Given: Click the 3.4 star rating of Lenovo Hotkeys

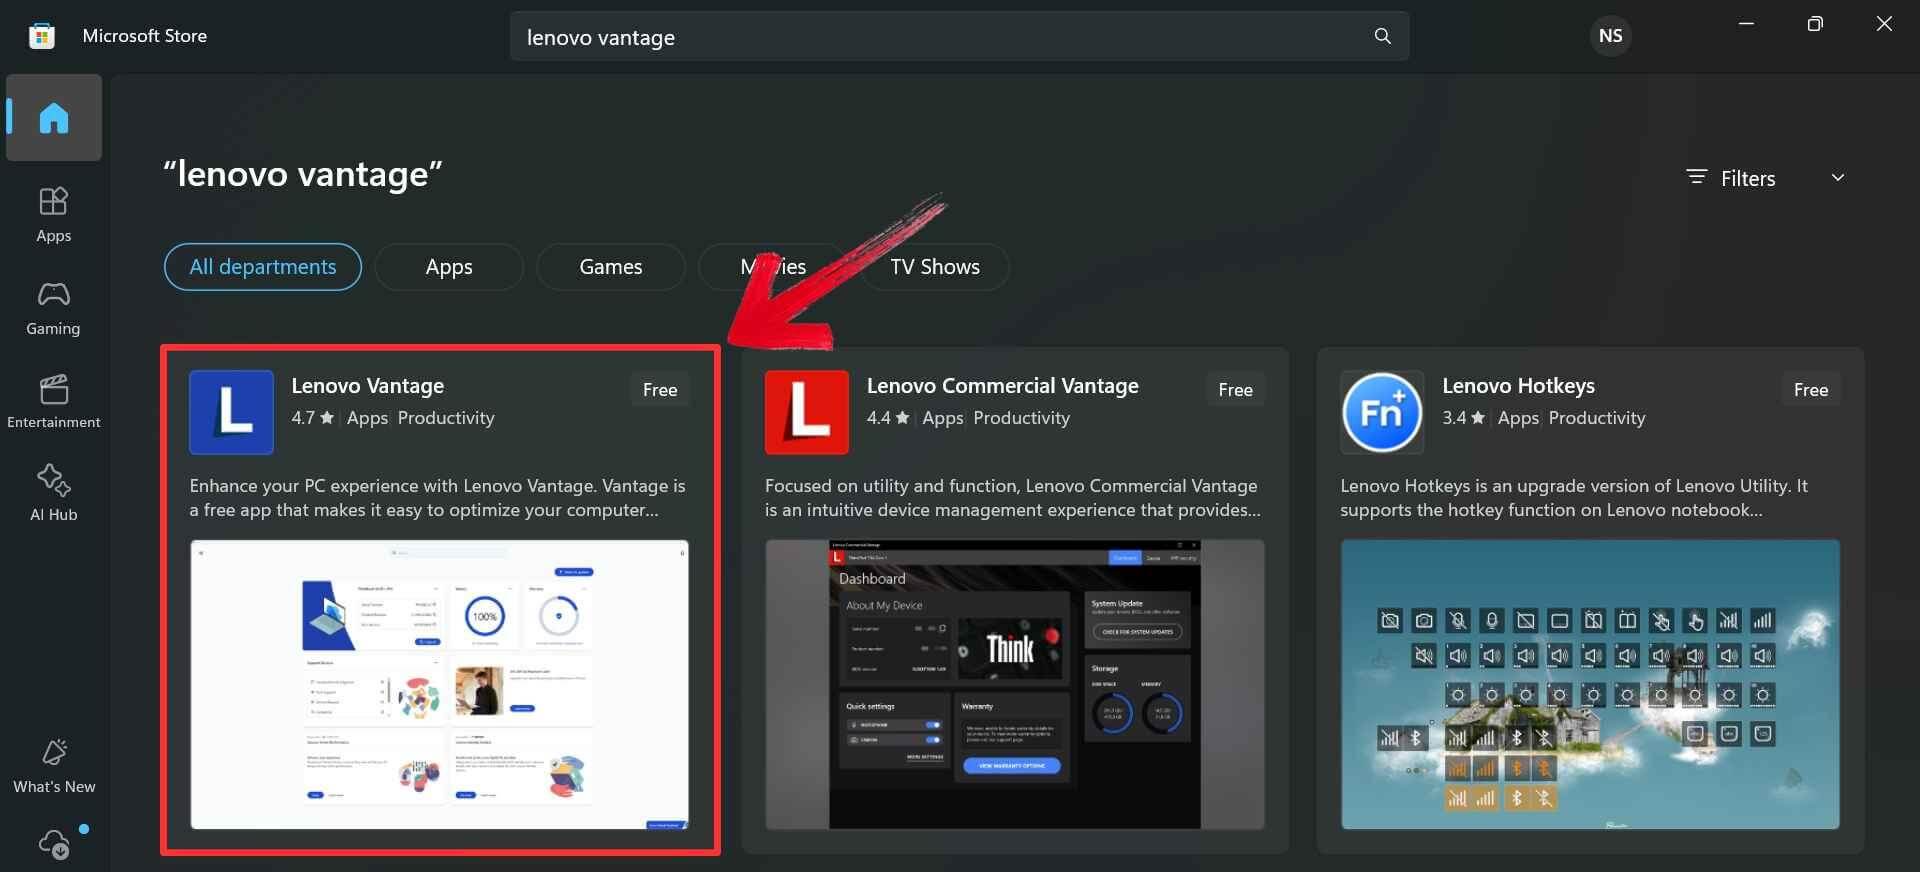Looking at the screenshot, I should pyautogui.click(x=1463, y=418).
